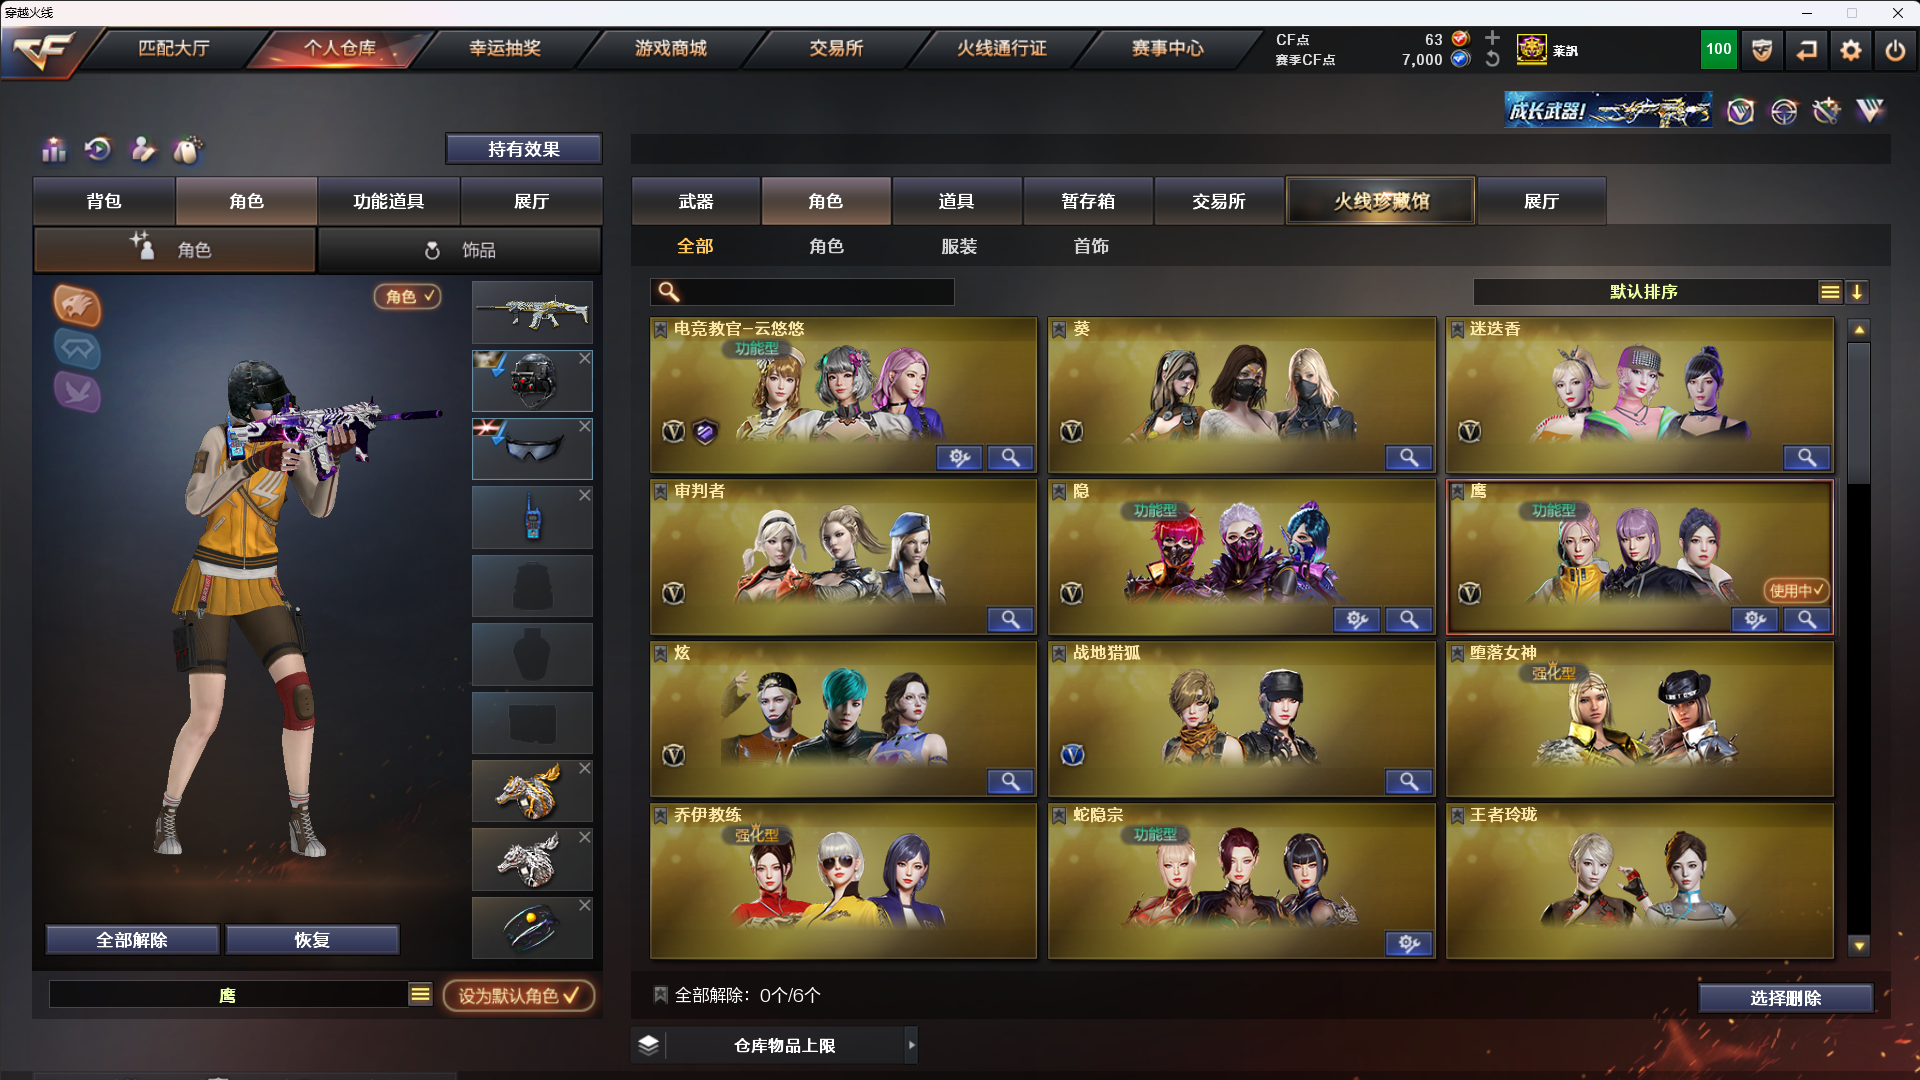Switch to 火线珍藏馆 tab
This screenshot has width=1920, height=1080.
(1380, 201)
